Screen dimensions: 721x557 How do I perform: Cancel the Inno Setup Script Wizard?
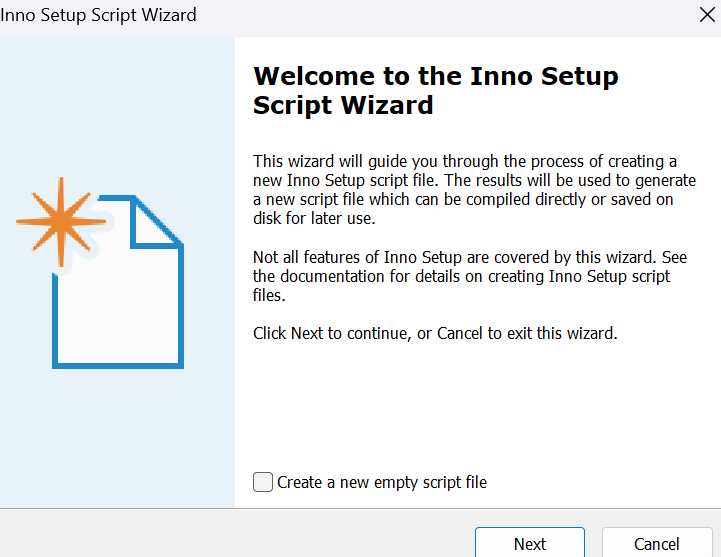point(657,543)
